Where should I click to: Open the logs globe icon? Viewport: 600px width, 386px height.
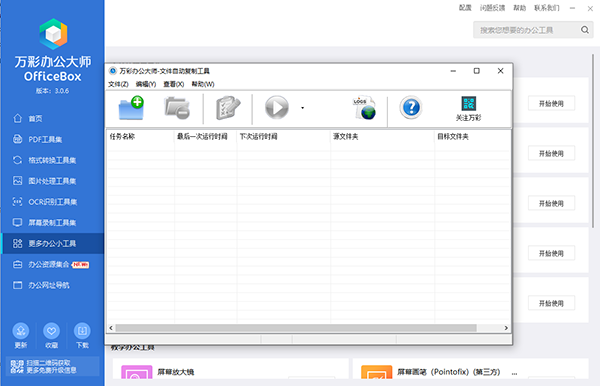[364, 108]
